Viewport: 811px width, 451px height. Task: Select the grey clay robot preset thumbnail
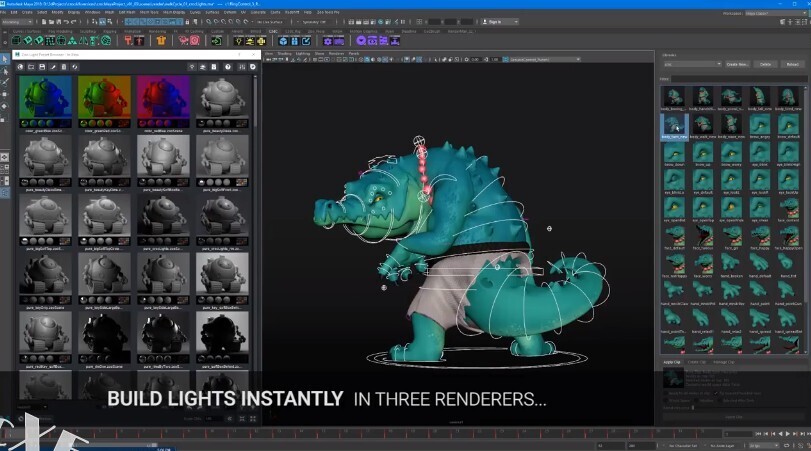point(223,99)
